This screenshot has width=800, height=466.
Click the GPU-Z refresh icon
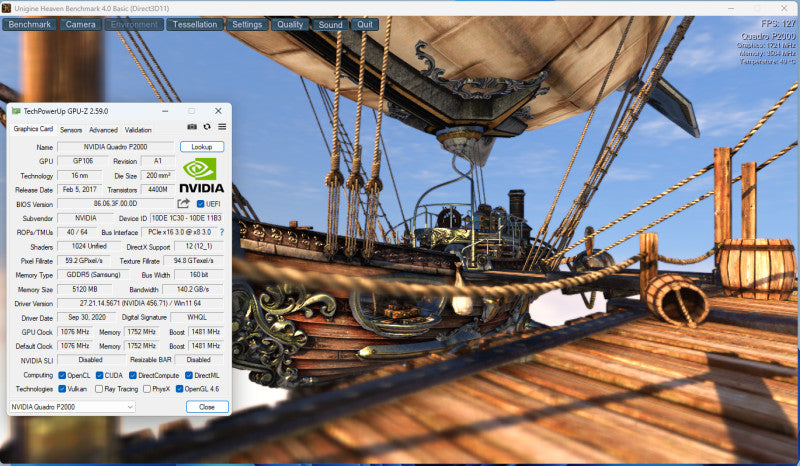tap(207, 127)
